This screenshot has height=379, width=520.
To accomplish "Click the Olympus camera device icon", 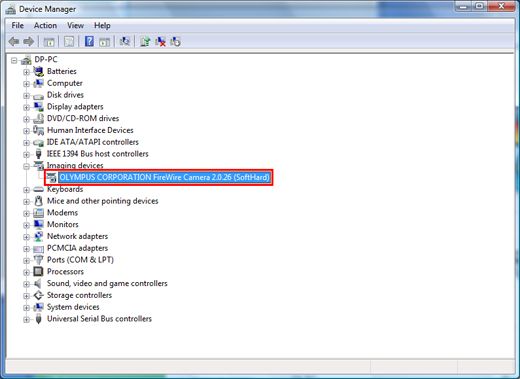I will tap(51, 177).
